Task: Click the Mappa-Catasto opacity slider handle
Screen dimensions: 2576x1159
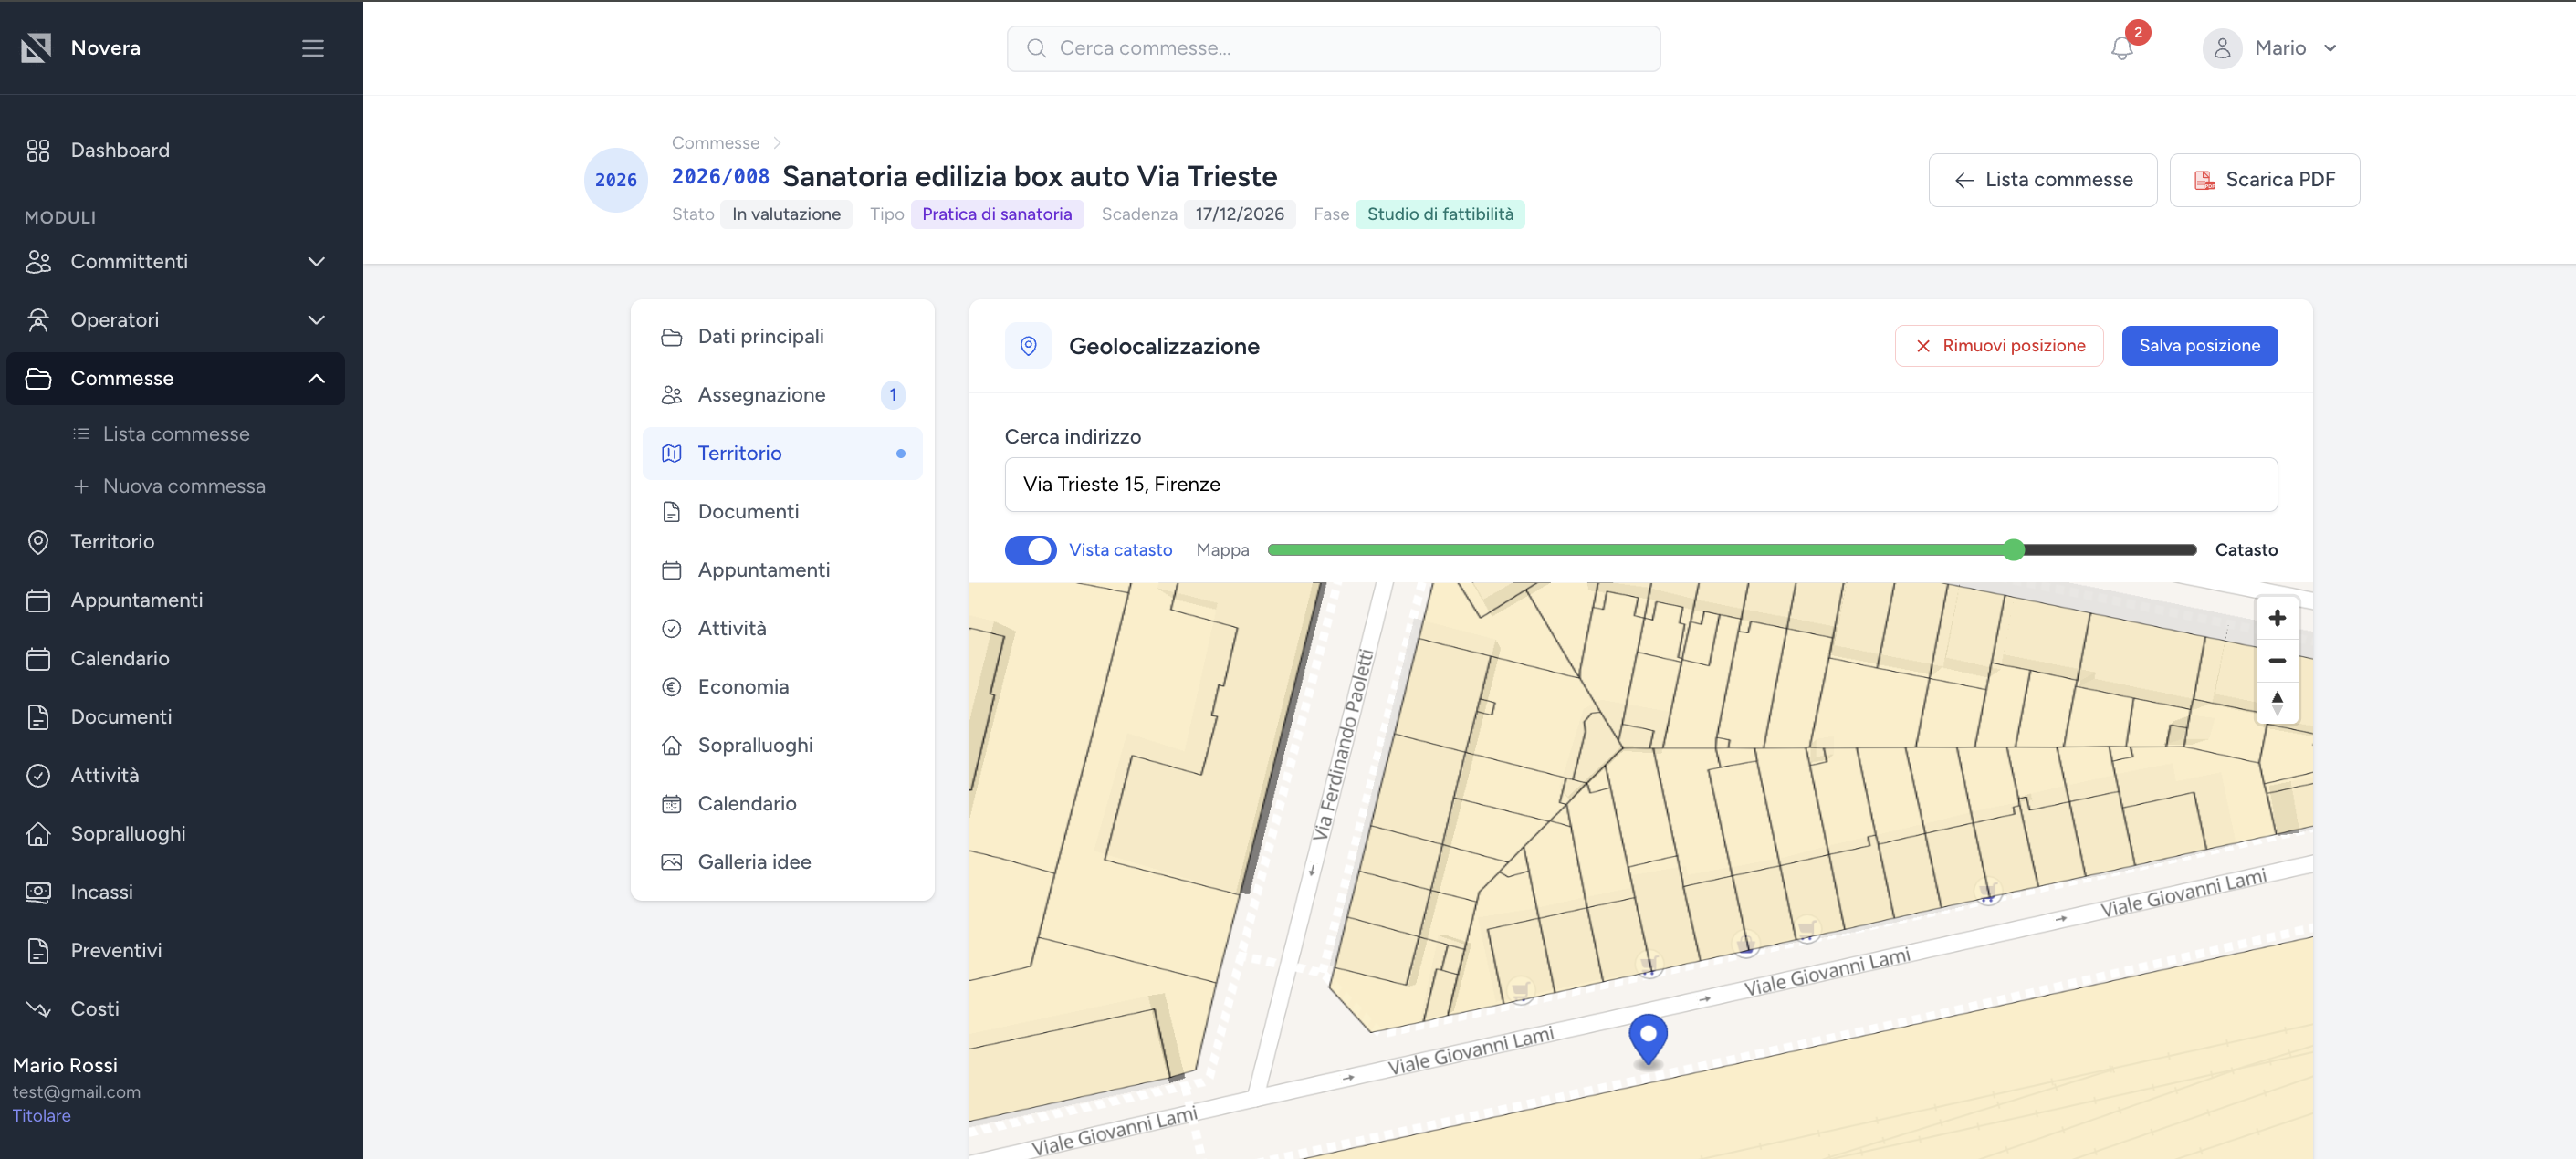Action: tap(2013, 550)
